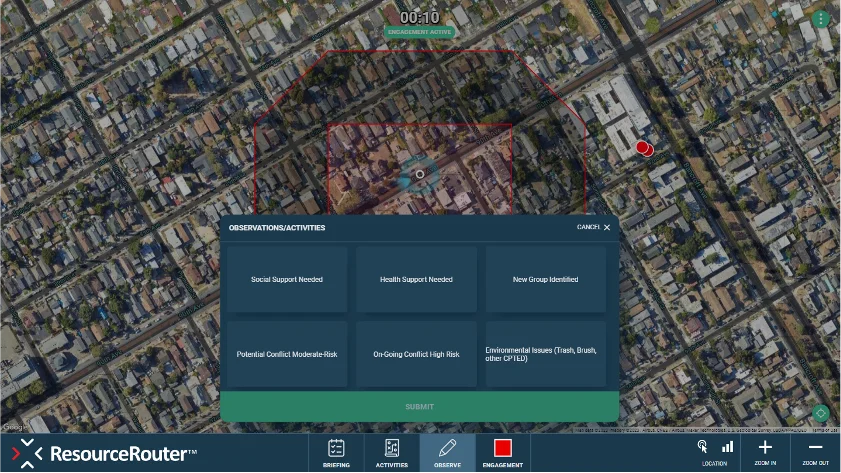Choose Potential Conflict Moderate-Risk
Viewport: 841px width, 473px height.
pyautogui.click(x=287, y=354)
